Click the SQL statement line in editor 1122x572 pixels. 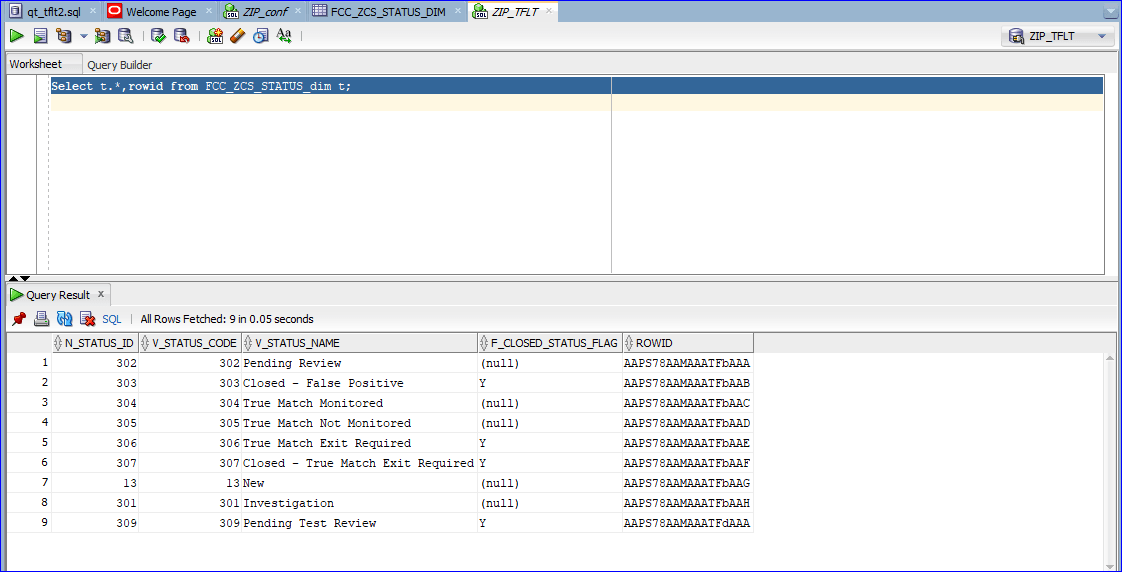[x=577, y=86]
